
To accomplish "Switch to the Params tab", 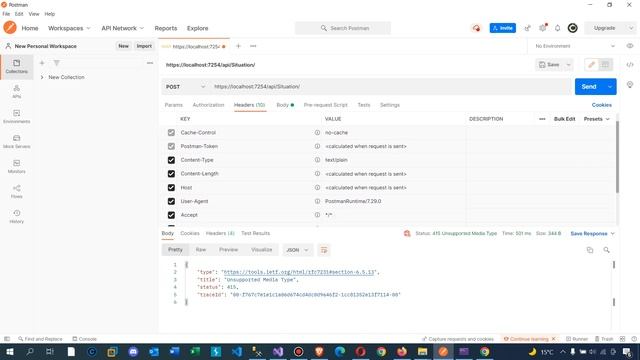I will pyautogui.click(x=173, y=105).
